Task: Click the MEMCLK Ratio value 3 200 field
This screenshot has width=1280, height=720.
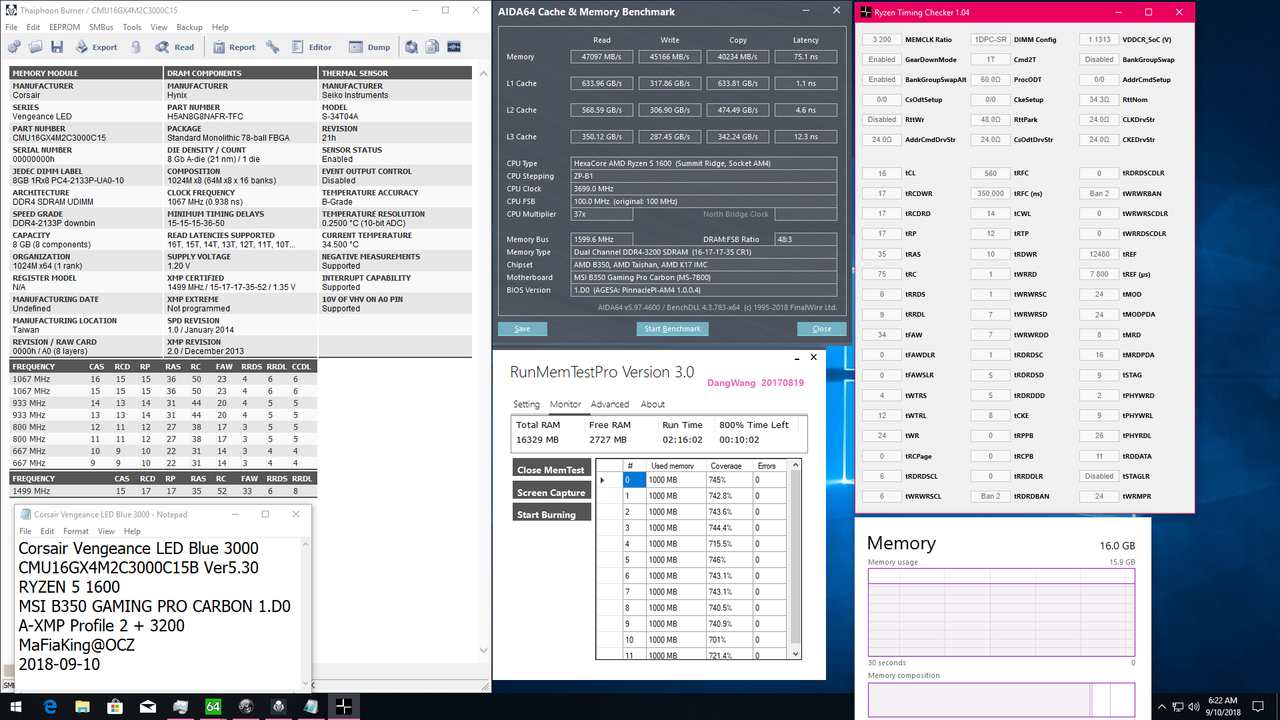Action: (882, 40)
